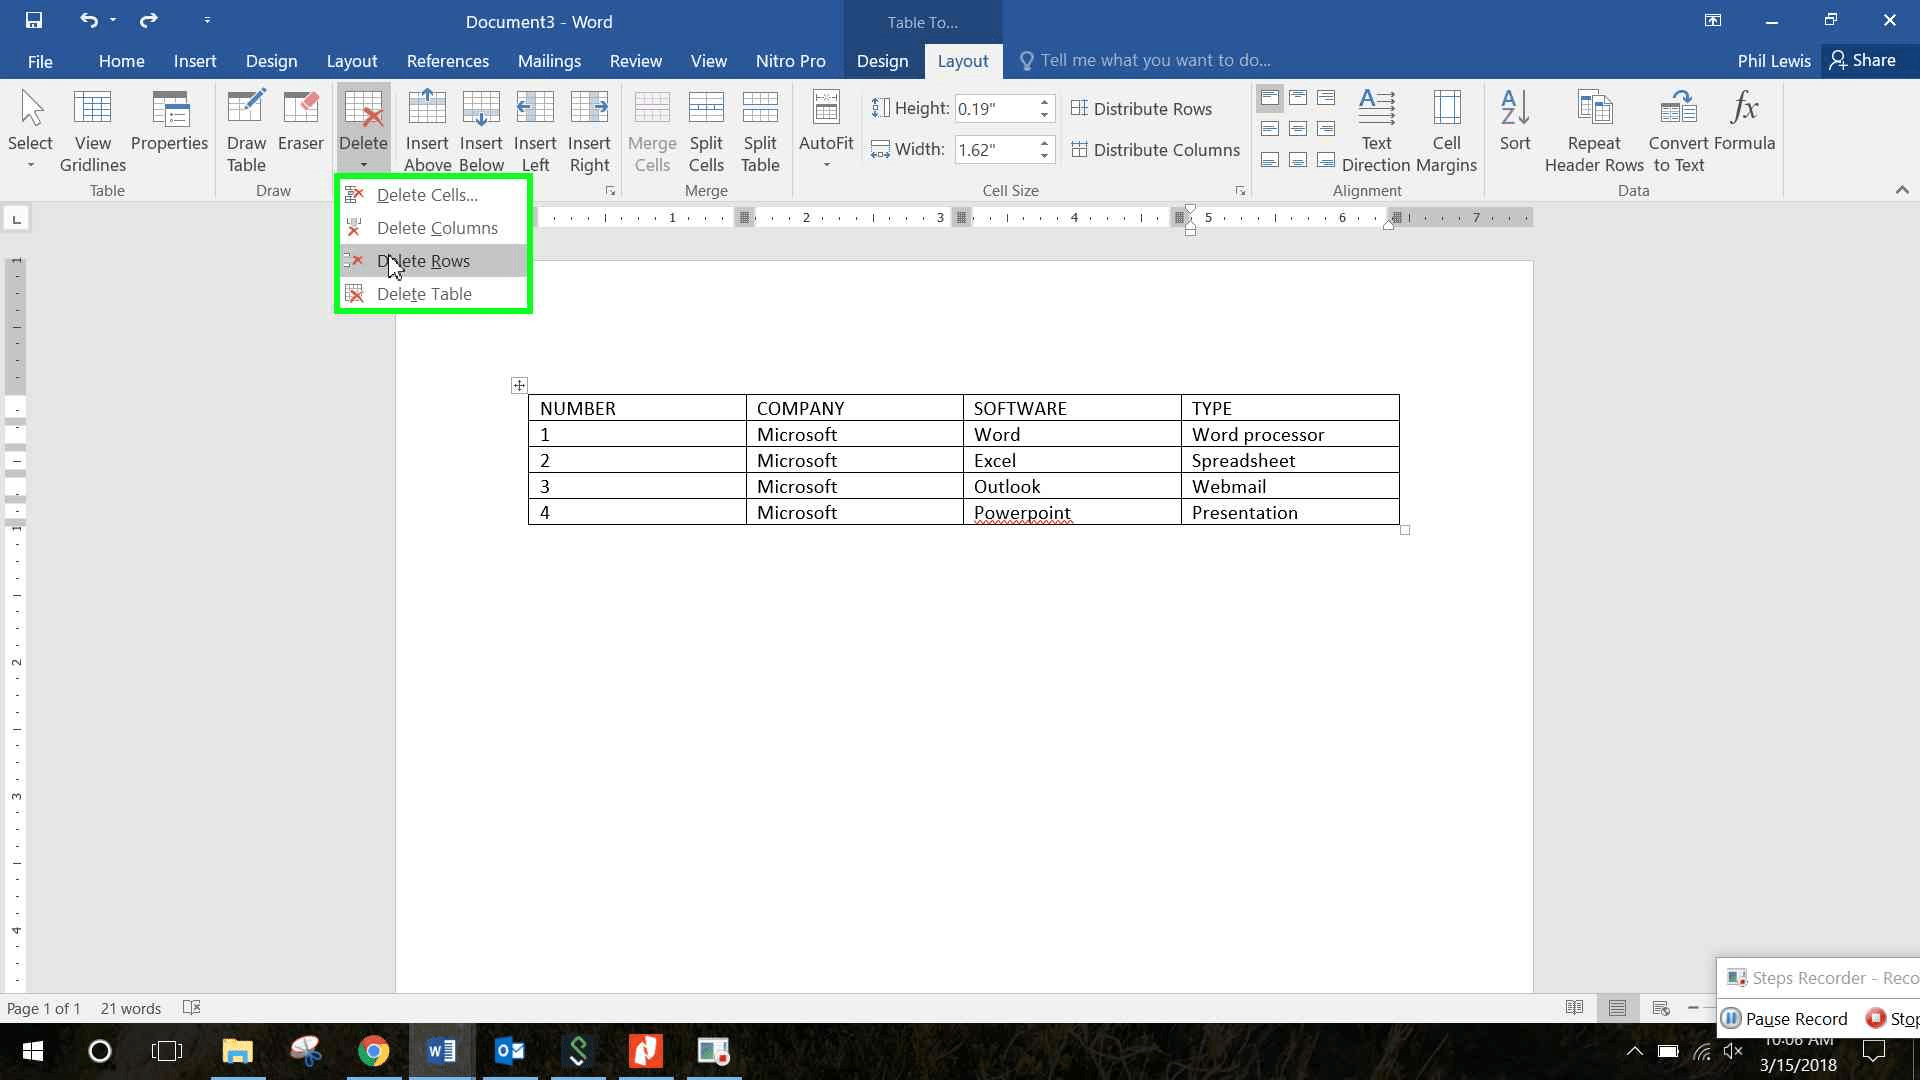Activate the Draw Table tool
This screenshot has height=1080, width=1920.
(246, 128)
